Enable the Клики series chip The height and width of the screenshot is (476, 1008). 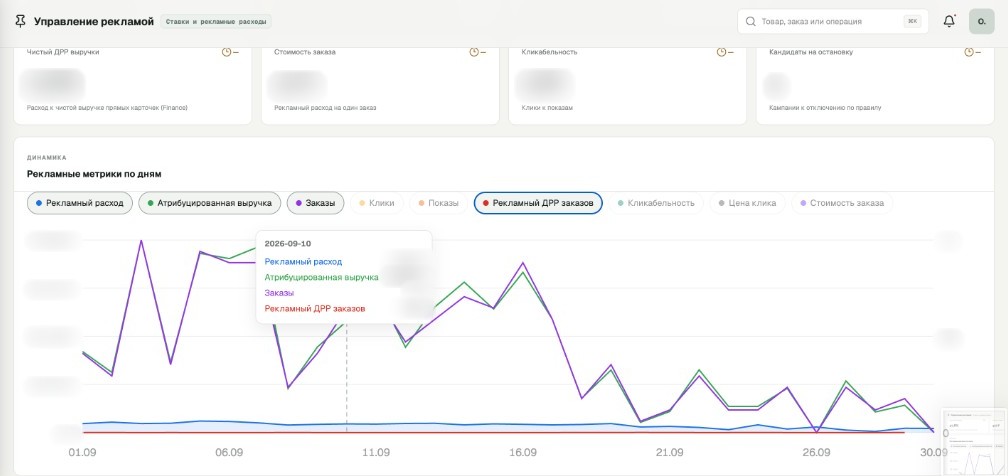pyautogui.click(x=377, y=203)
